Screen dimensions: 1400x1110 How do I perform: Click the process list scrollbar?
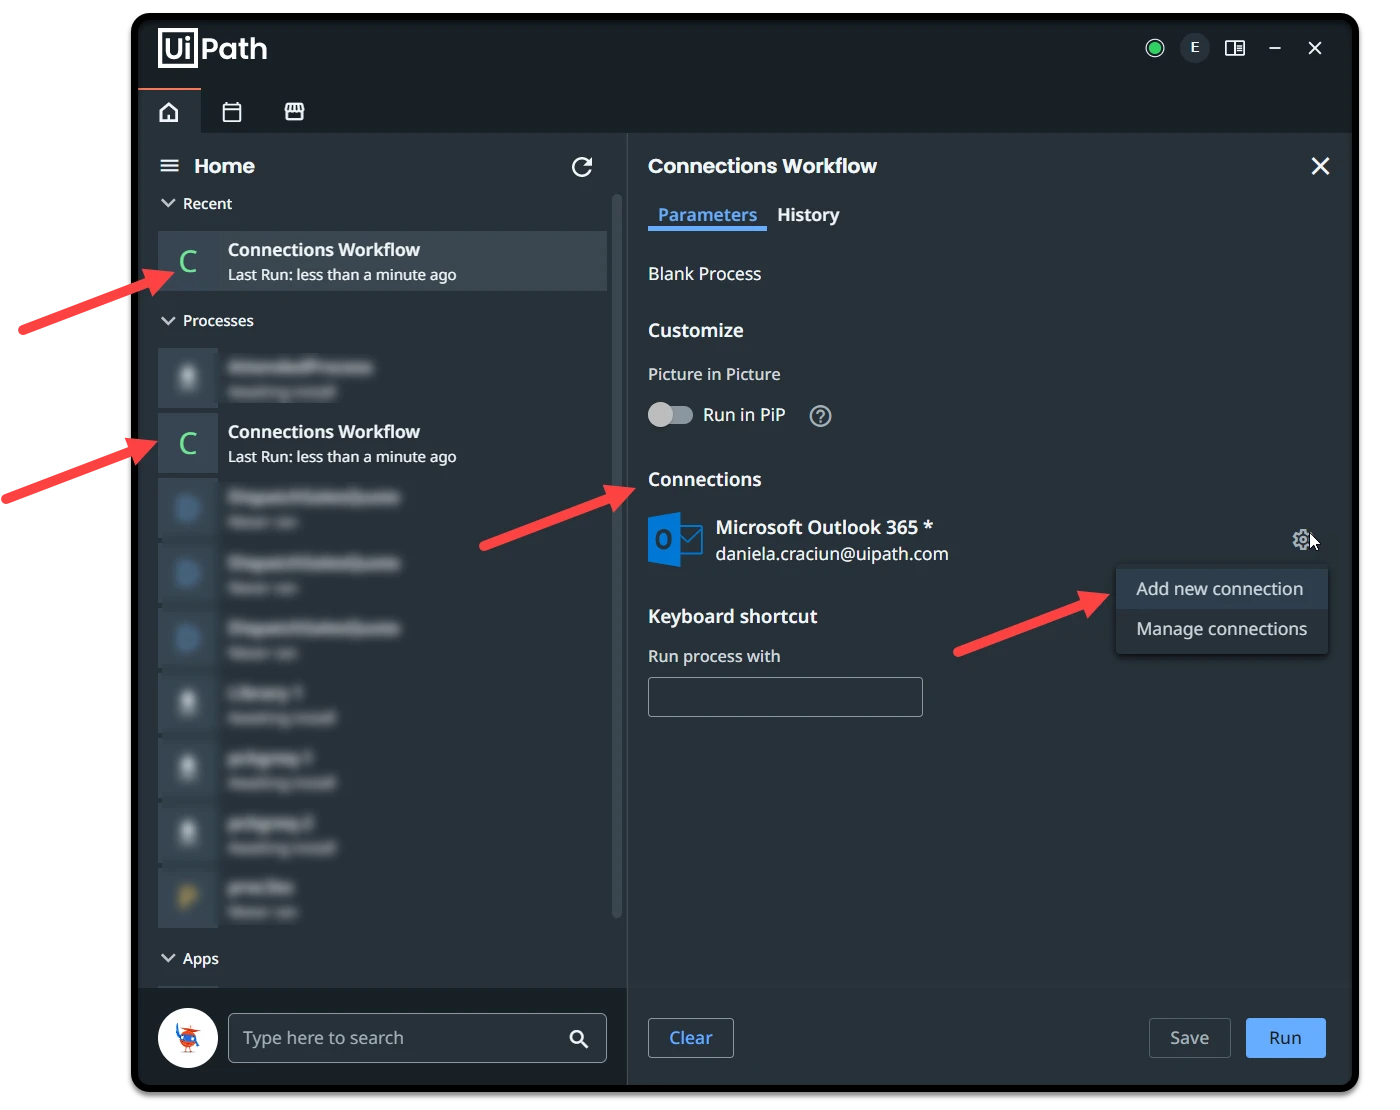click(617, 555)
